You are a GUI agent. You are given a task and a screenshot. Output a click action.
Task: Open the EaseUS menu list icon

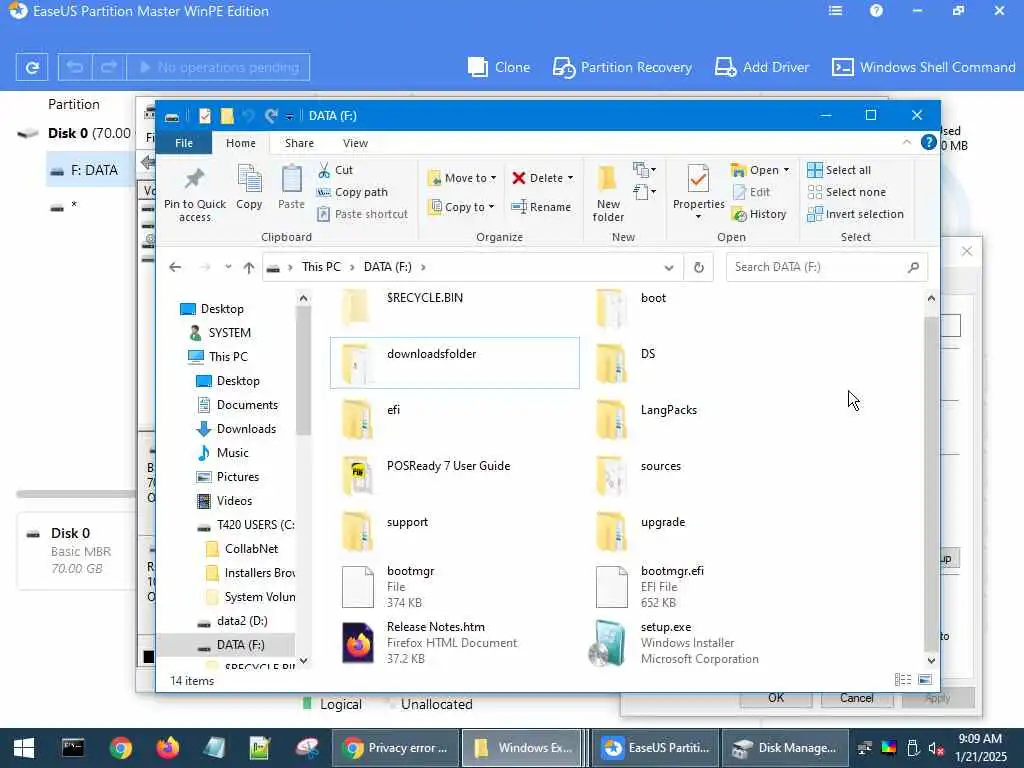tap(835, 11)
